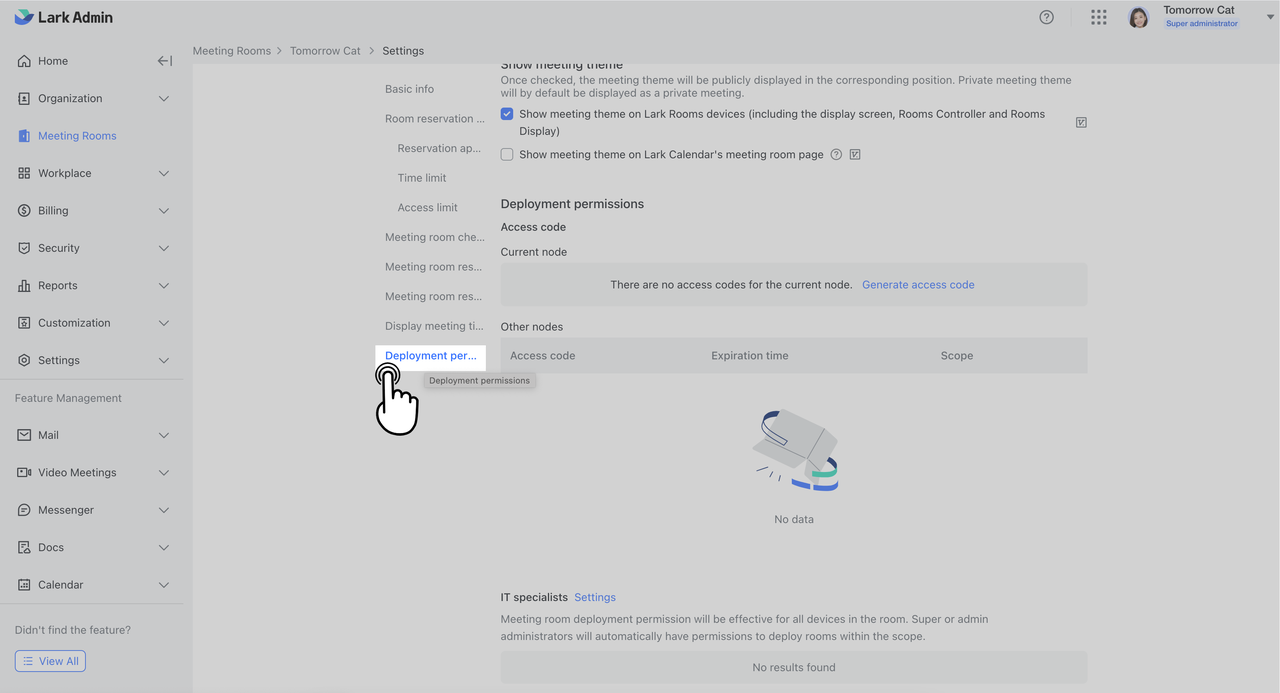Image resolution: width=1280 pixels, height=693 pixels.
Task: Expand the Organization menu chevron
Action: pyautogui.click(x=164, y=99)
